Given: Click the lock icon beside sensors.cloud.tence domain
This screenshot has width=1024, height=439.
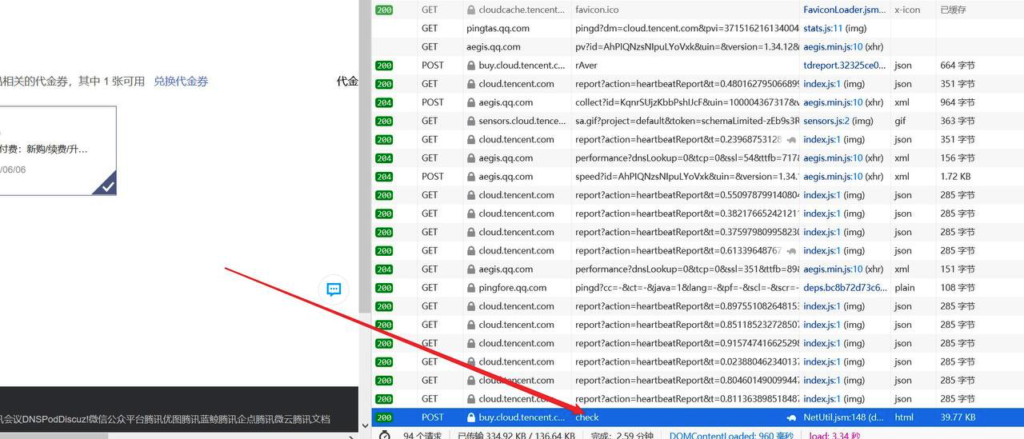Looking at the screenshot, I should (x=470, y=121).
